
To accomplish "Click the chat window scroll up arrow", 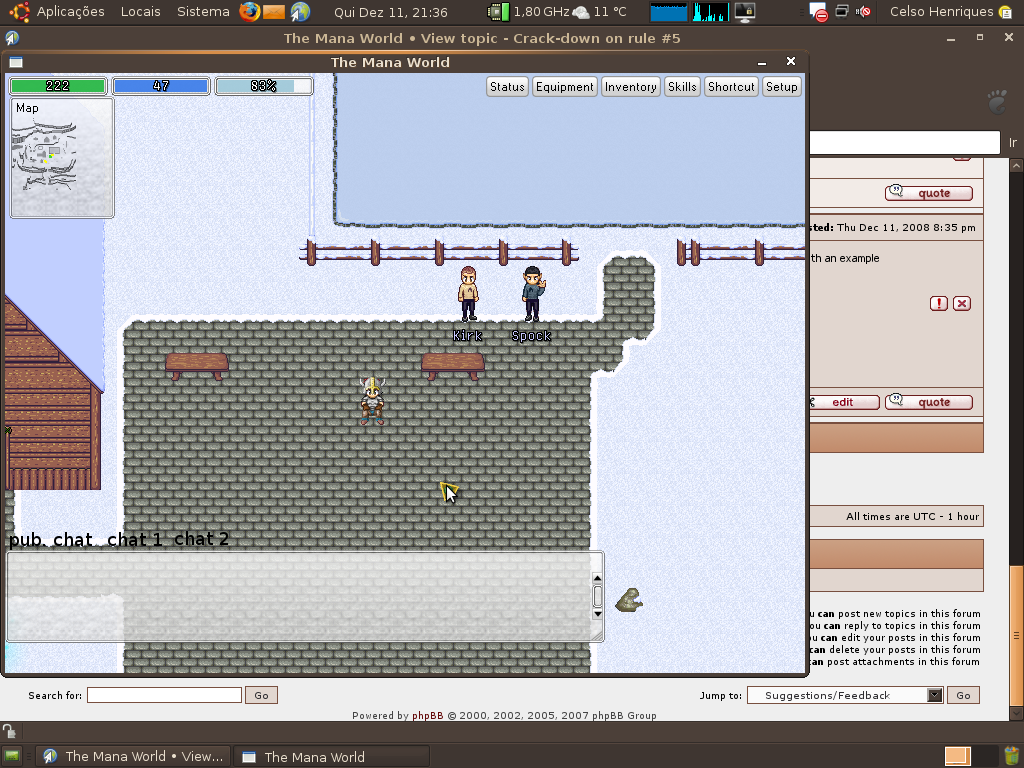I will click(x=597, y=578).
